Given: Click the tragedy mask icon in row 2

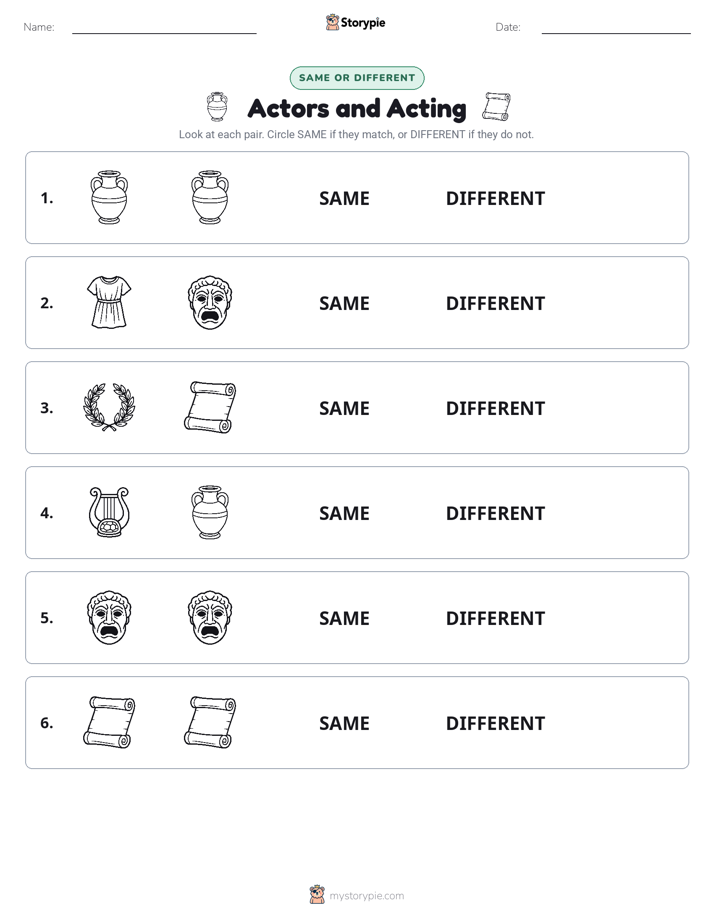Looking at the screenshot, I should (210, 302).
